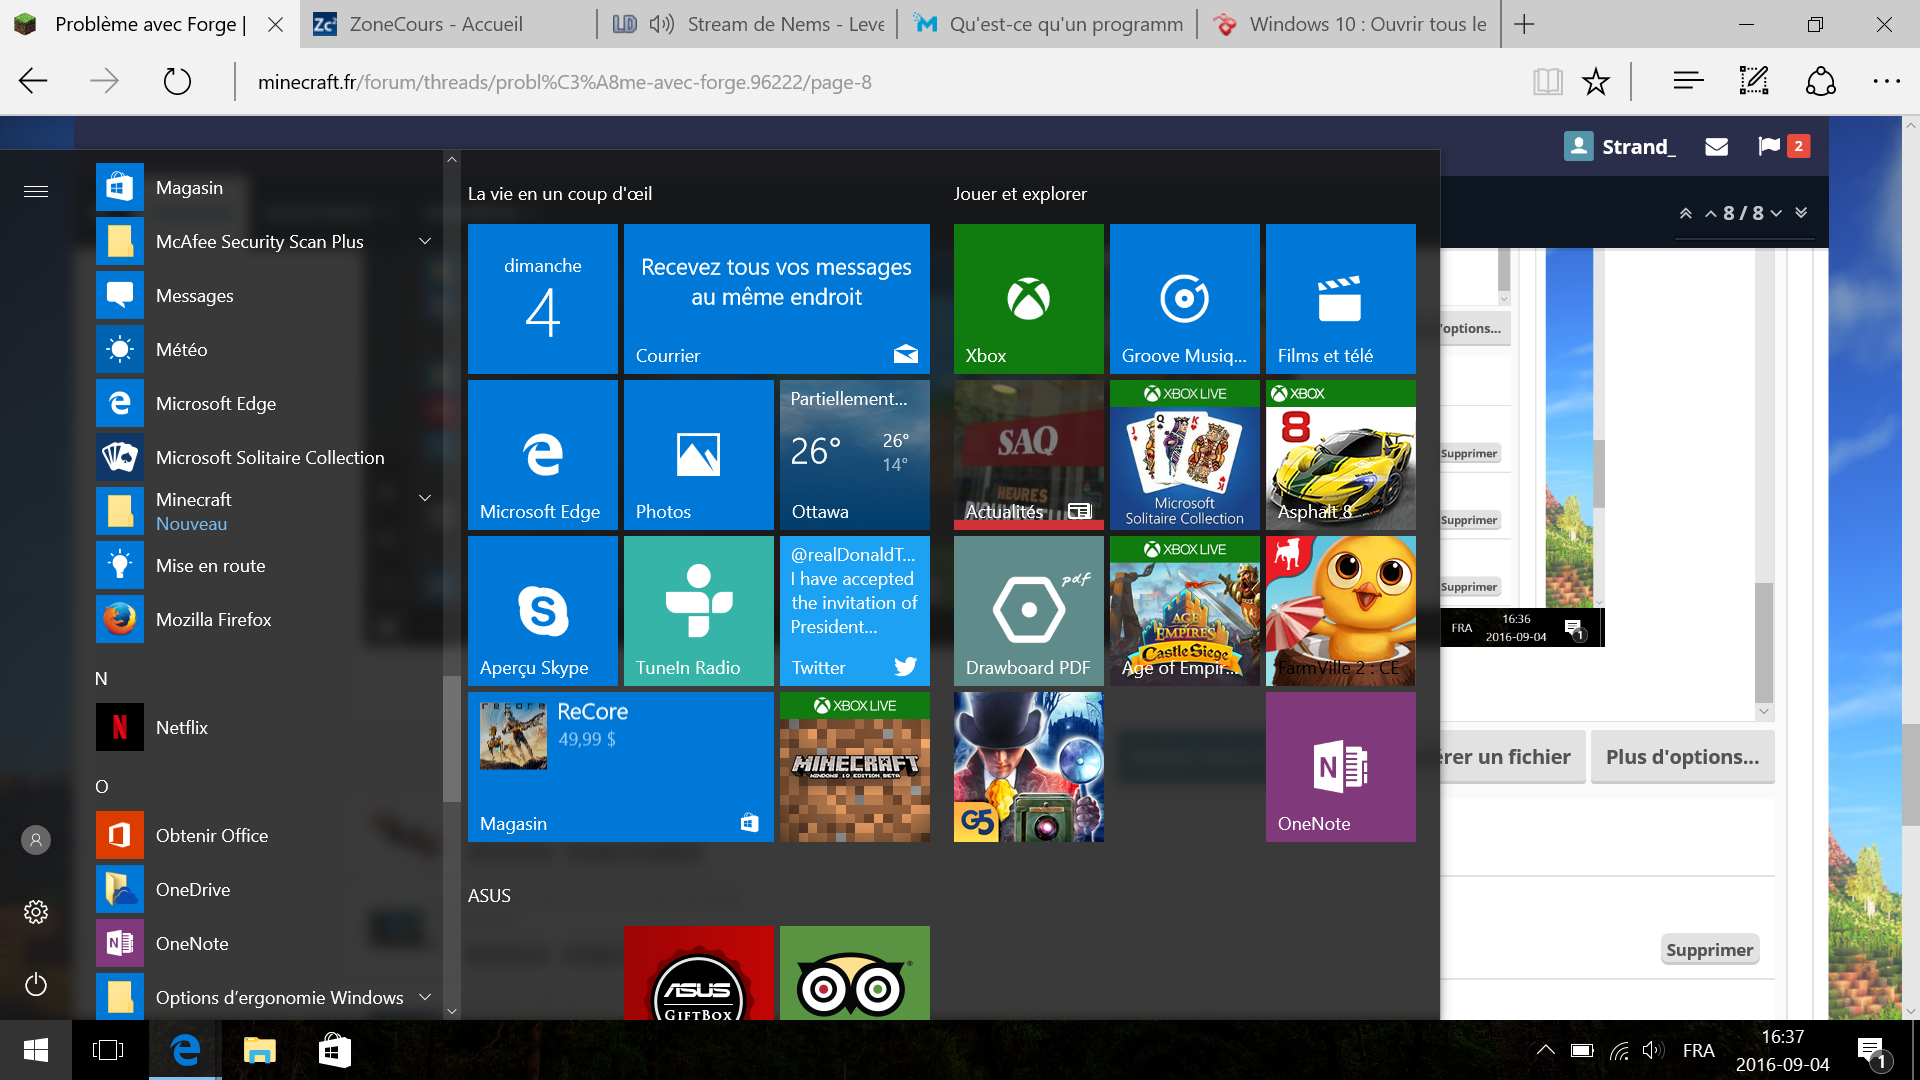Open Edge reading view icon

point(1547,81)
